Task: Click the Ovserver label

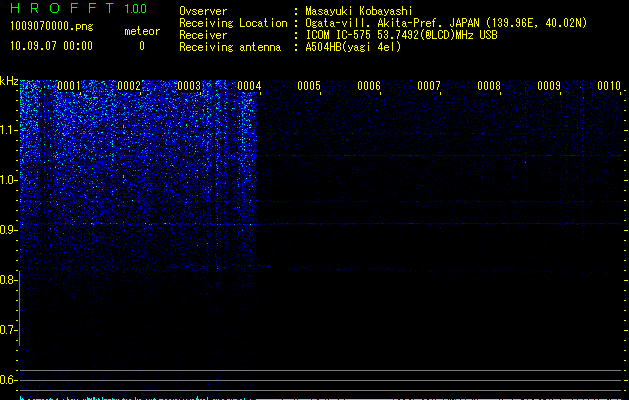Action: click(203, 11)
